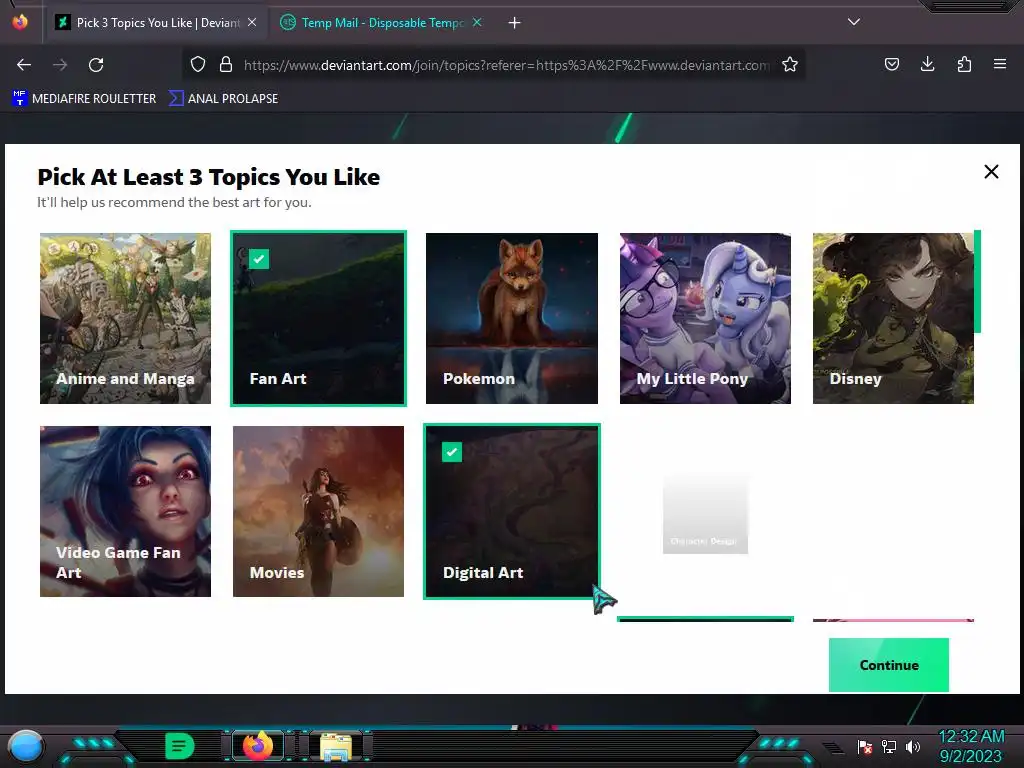This screenshot has height=768, width=1024.
Task: Open the second bookmark in bookmarks toolbar
Action: pyautogui.click(x=223, y=99)
